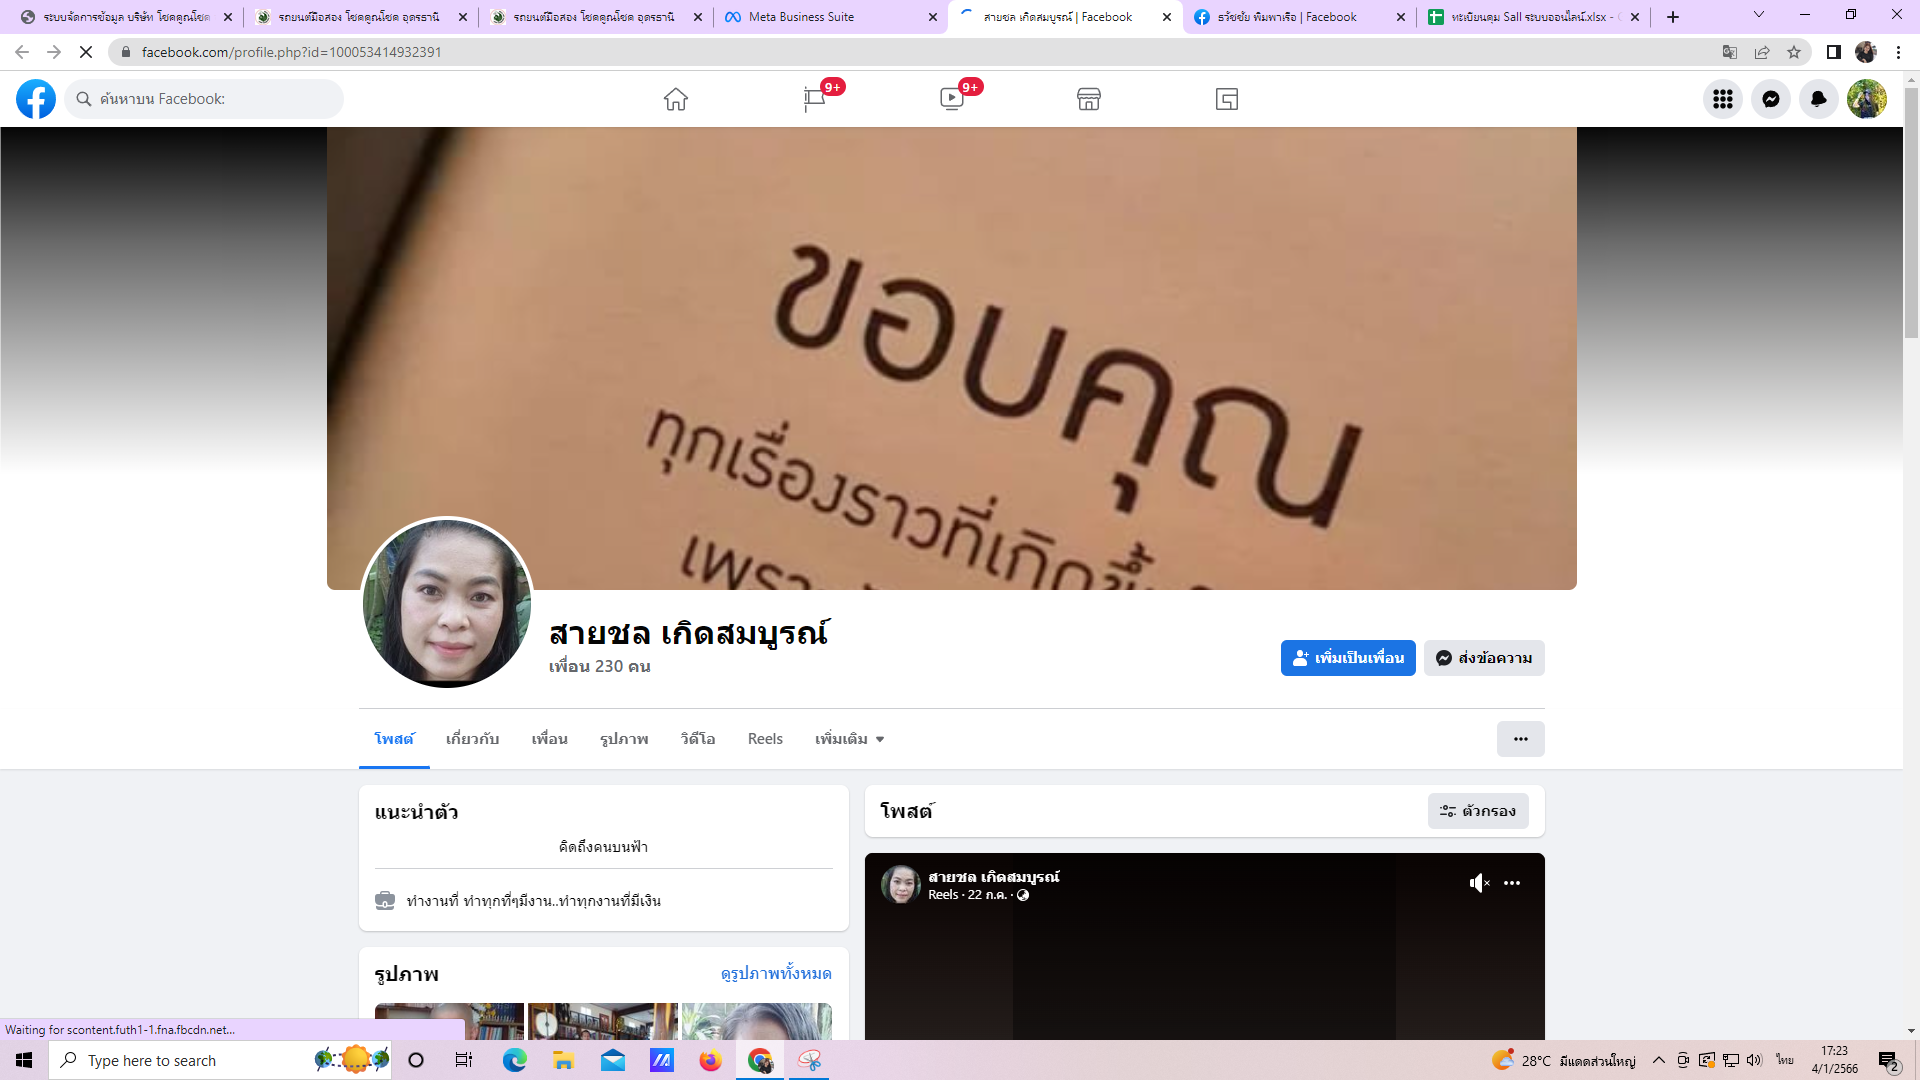Open Messenger icon in top bar

coord(1771,99)
